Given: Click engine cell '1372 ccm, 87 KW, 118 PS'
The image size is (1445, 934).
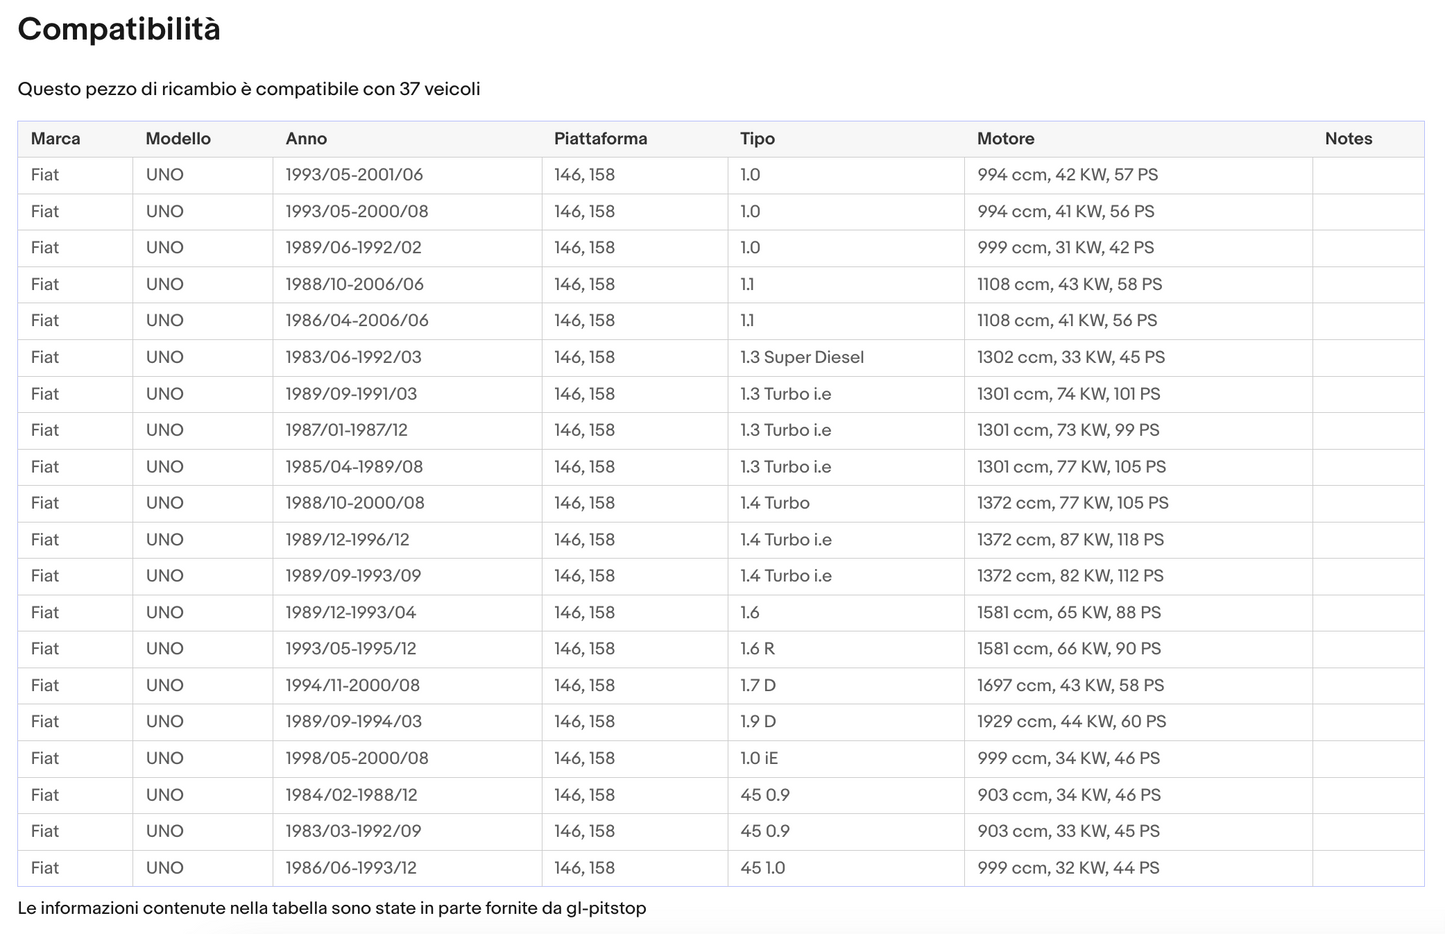Looking at the screenshot, I should 1070,539.
